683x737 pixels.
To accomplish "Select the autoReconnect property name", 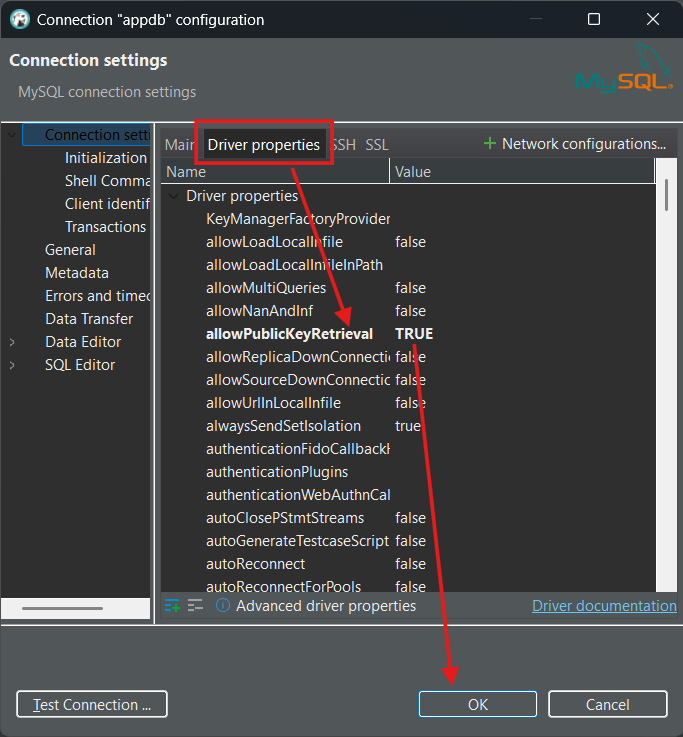I will pos(255,565).
